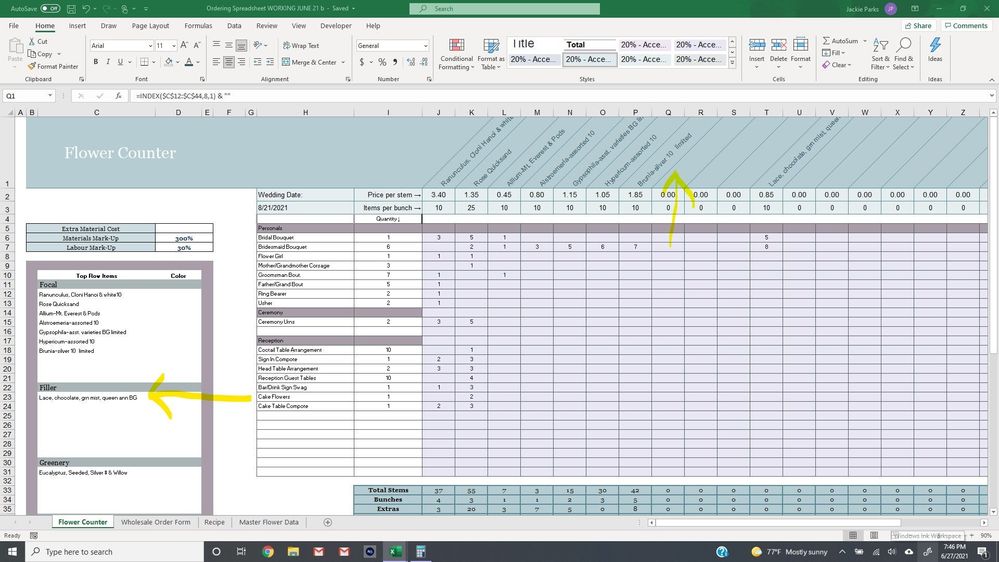Activate the Format Painter

click(x=53, y=66)
